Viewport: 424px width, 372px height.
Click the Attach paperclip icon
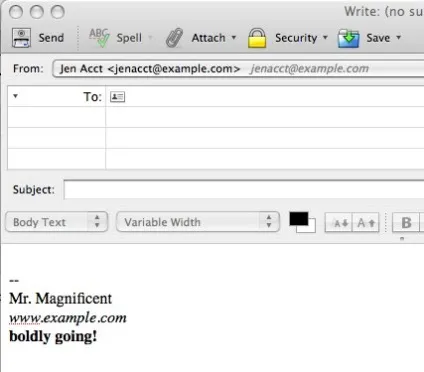(x=175, y=38)
